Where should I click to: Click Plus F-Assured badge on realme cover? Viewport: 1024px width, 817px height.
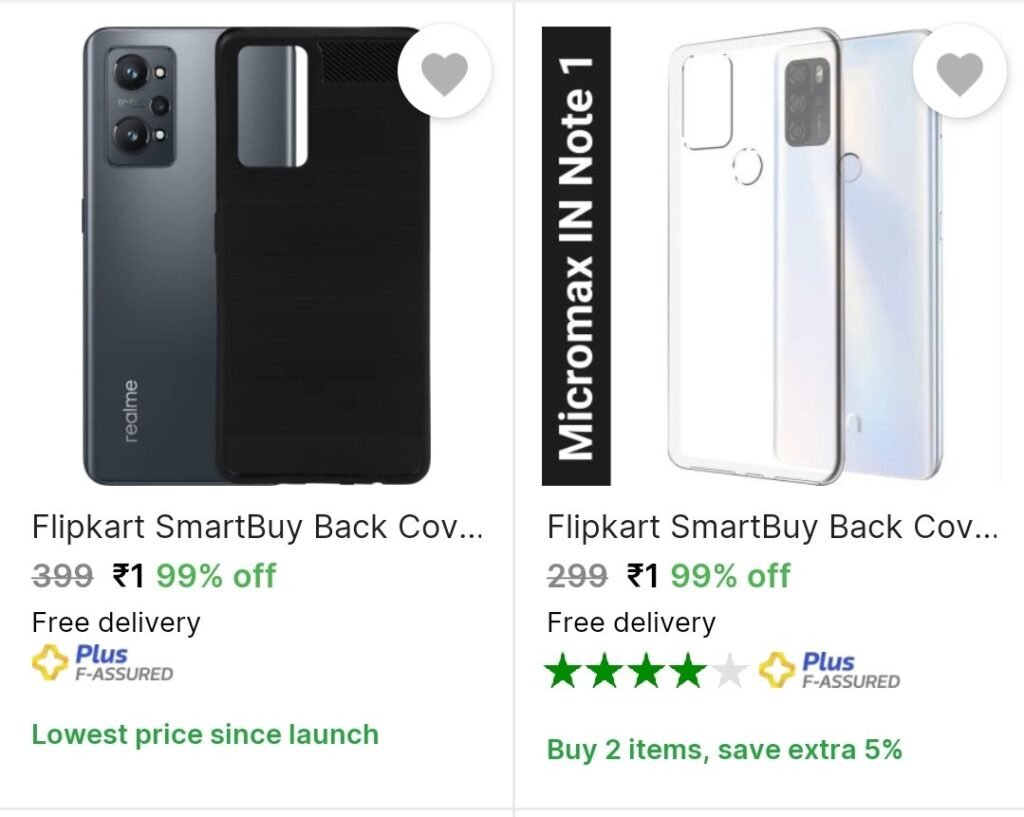pyautogui.click(x=103, y=663)
